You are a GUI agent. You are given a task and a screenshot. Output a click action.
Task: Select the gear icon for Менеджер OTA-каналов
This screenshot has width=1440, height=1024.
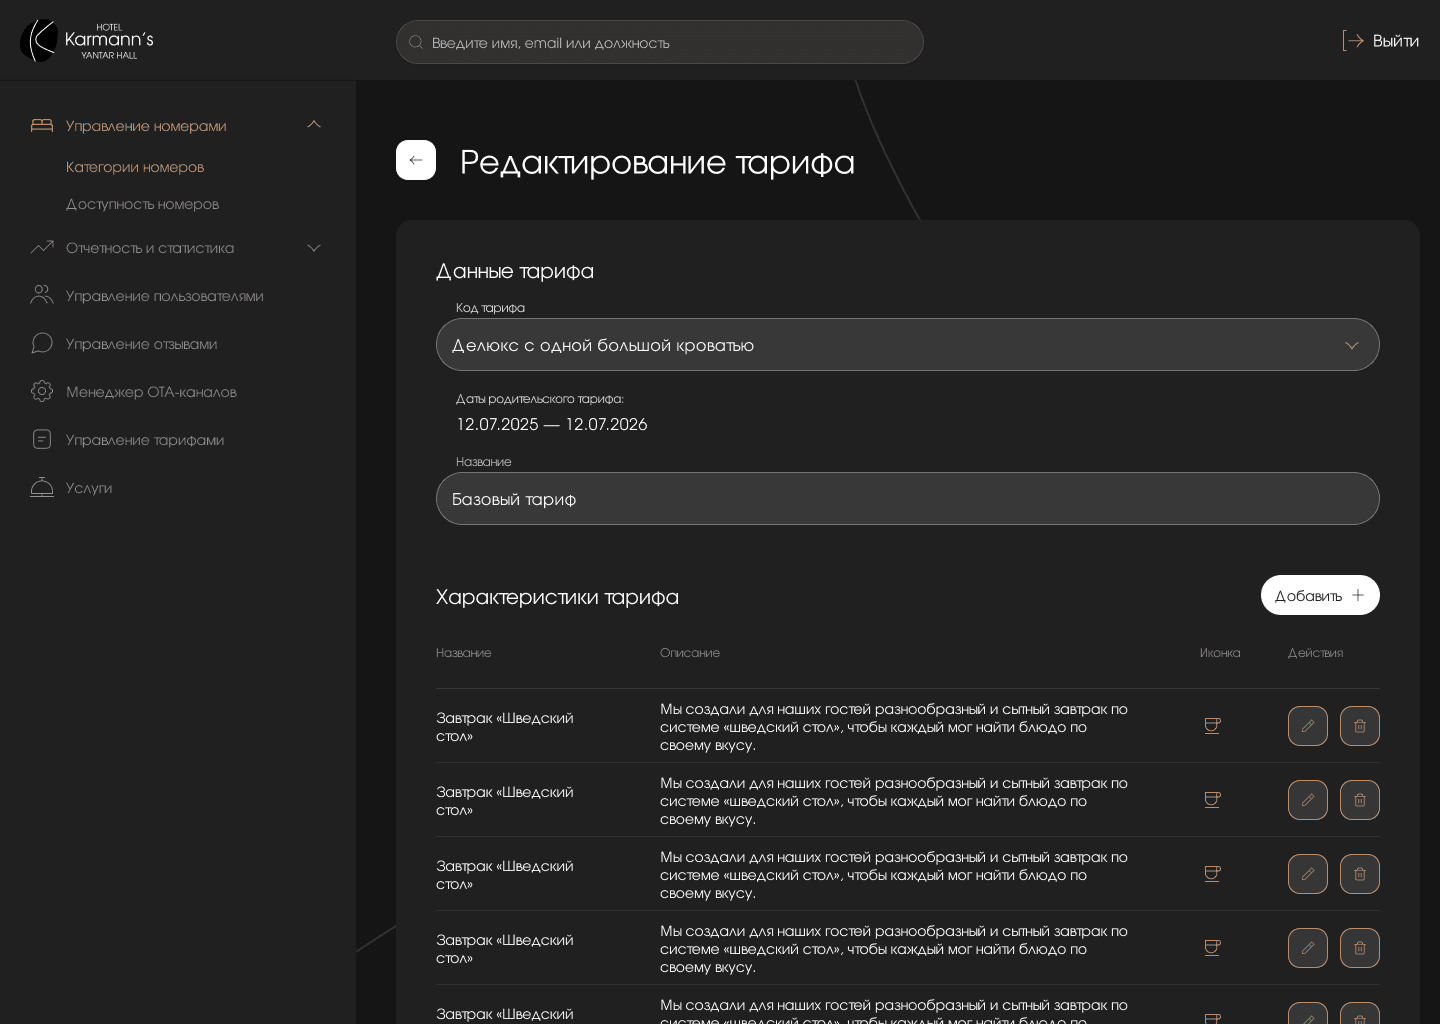[42, 391]
